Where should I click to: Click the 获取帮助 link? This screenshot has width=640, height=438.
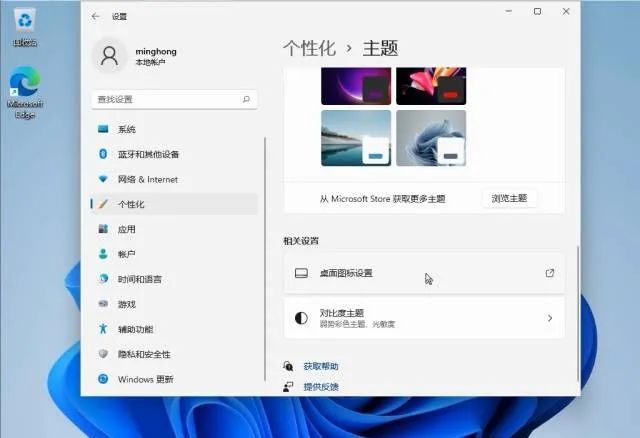pos(321,366)
